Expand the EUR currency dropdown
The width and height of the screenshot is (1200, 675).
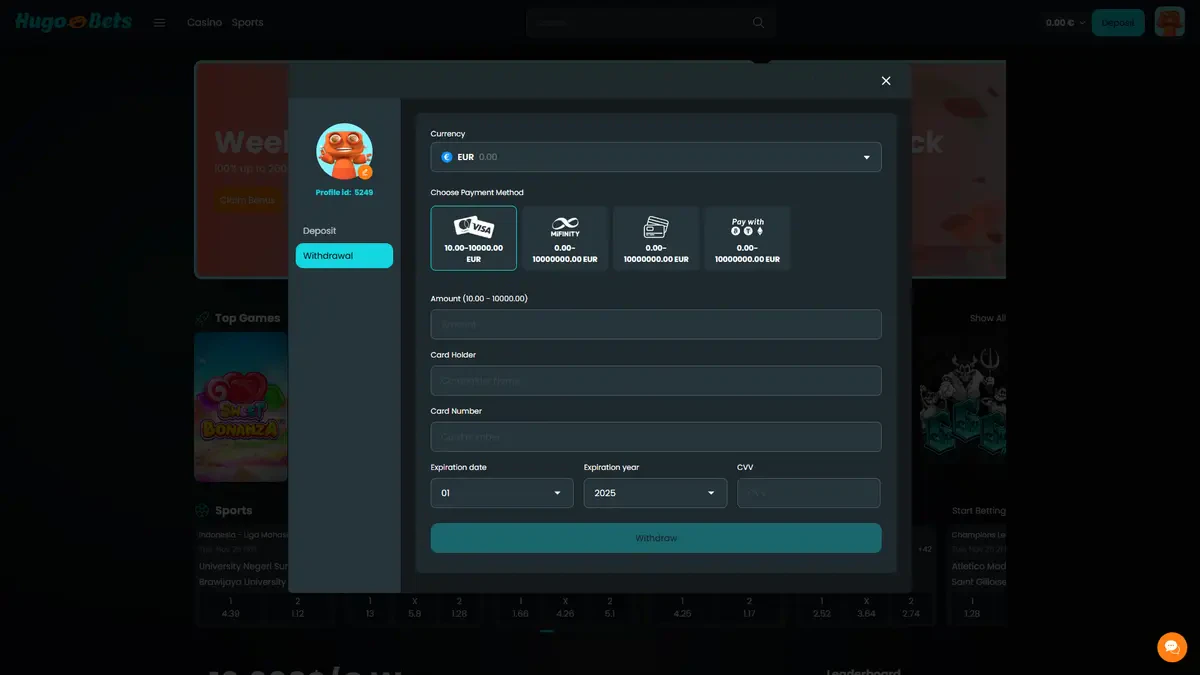coord(656,157)
